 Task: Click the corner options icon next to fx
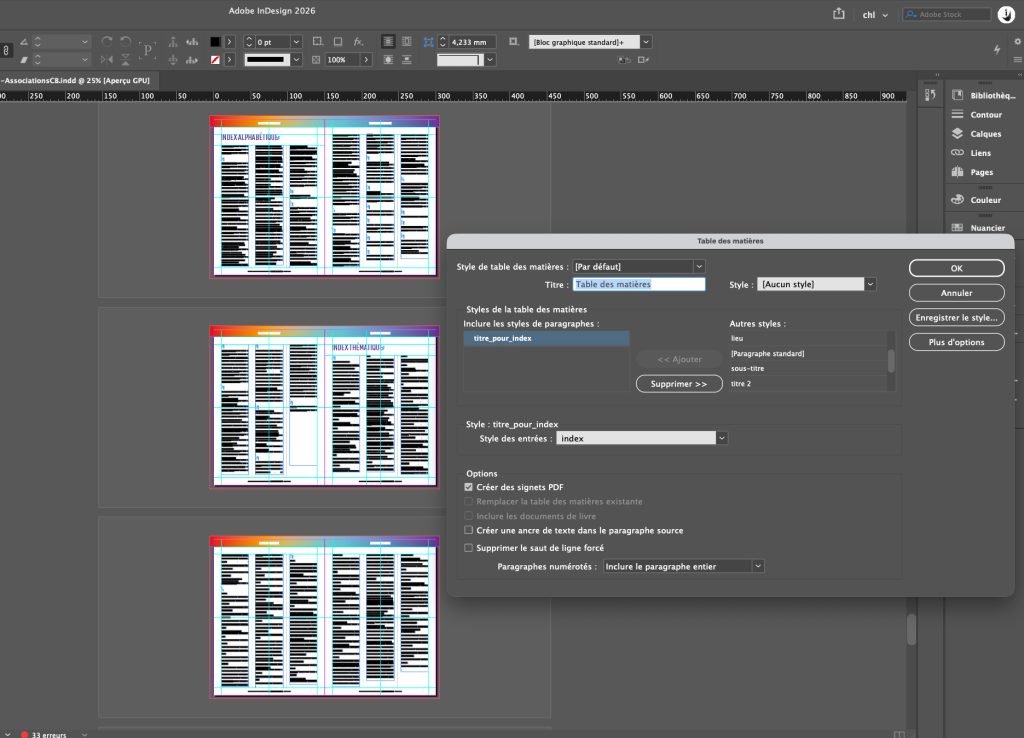click(317, 41)
